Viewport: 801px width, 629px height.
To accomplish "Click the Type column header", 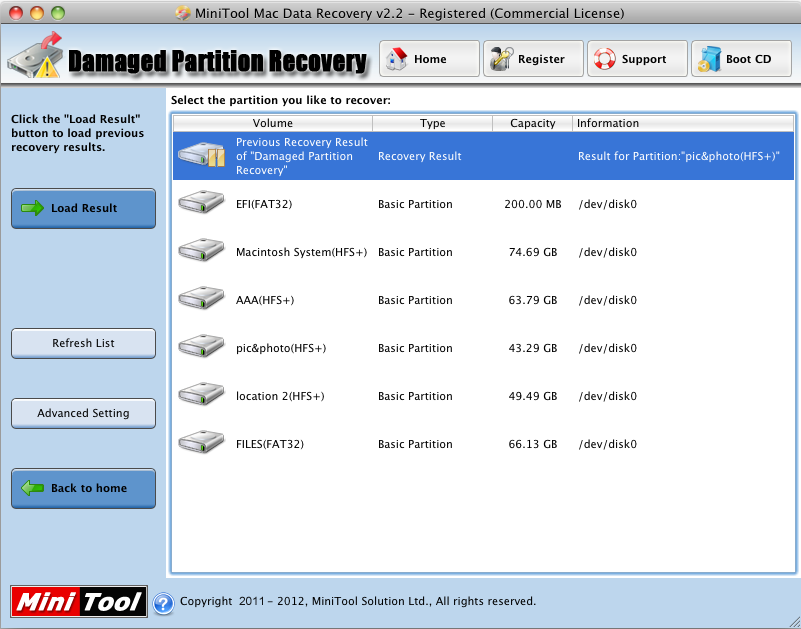I will [x=432, y=123].
